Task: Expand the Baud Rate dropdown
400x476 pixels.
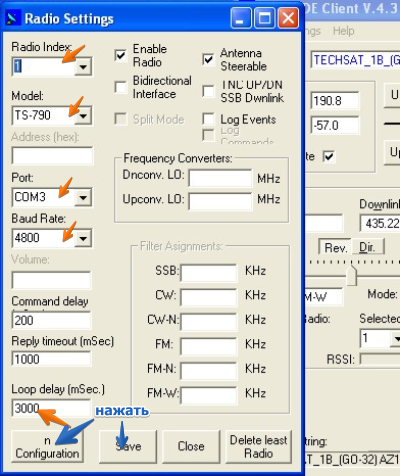Action: (83, 238)
